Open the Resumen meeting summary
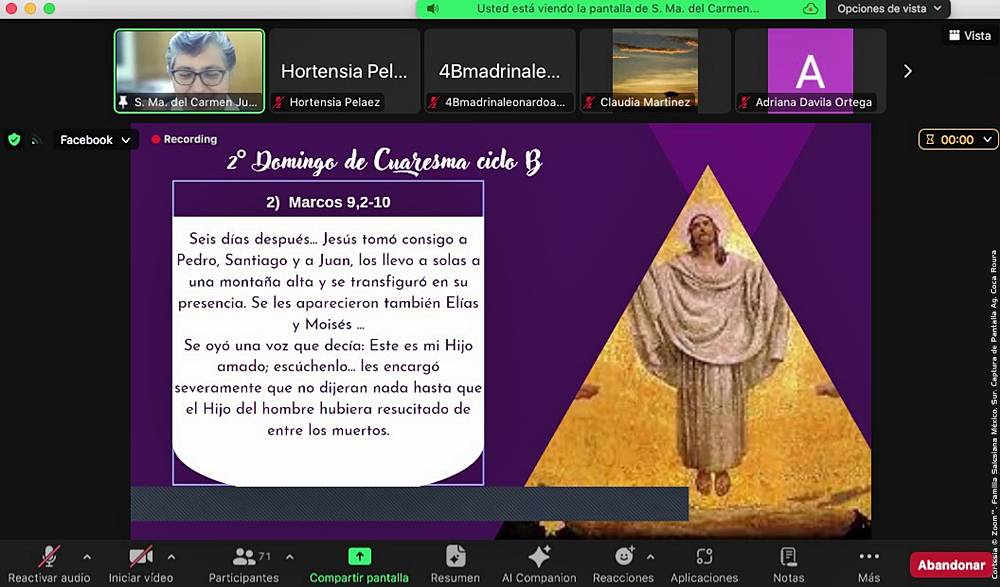 click(x=455, y=565)
